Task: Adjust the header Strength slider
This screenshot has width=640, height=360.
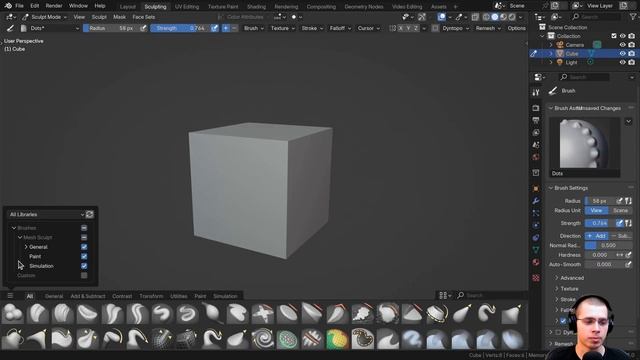Action: pyautogui.click(x=180, y=28)
